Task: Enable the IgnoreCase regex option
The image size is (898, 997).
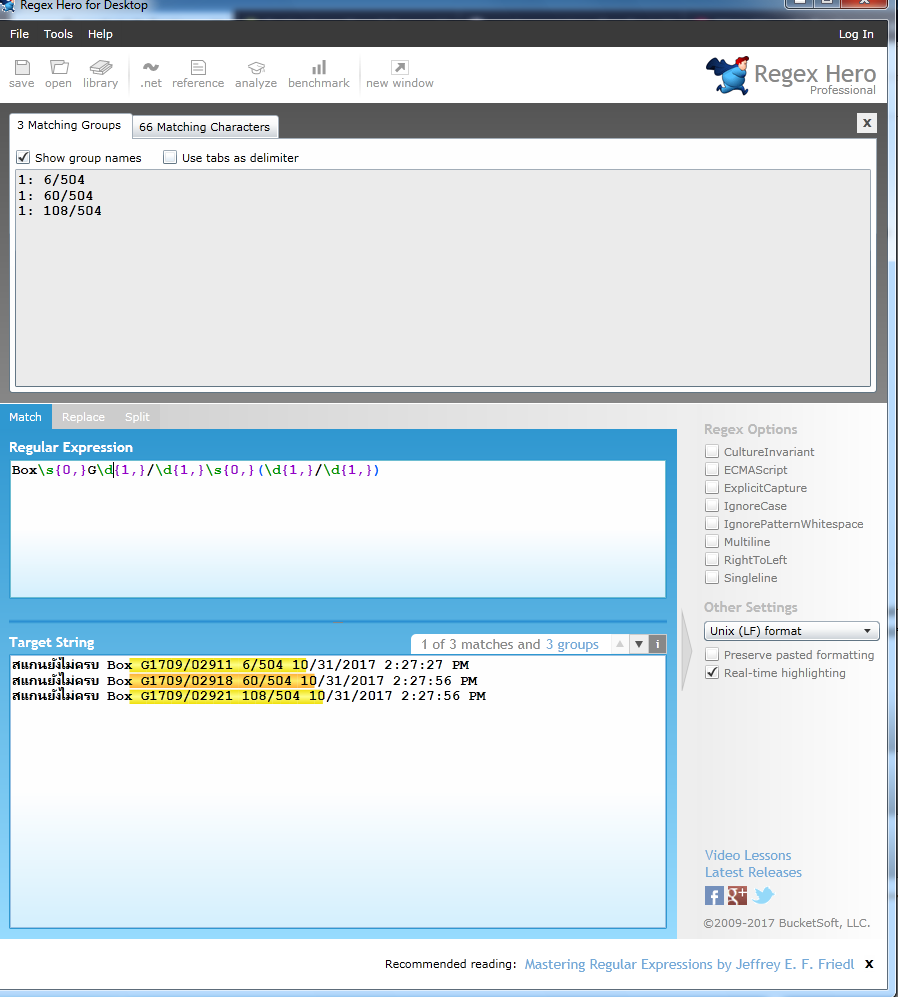Action: click(712, 506)
